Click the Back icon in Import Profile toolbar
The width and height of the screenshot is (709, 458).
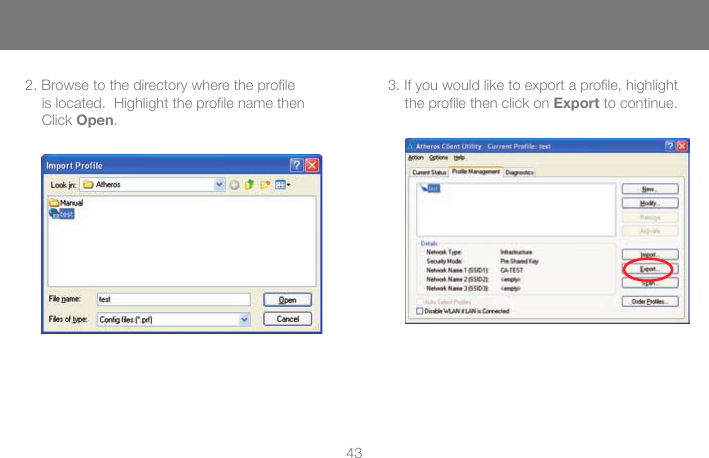point(234,184)
